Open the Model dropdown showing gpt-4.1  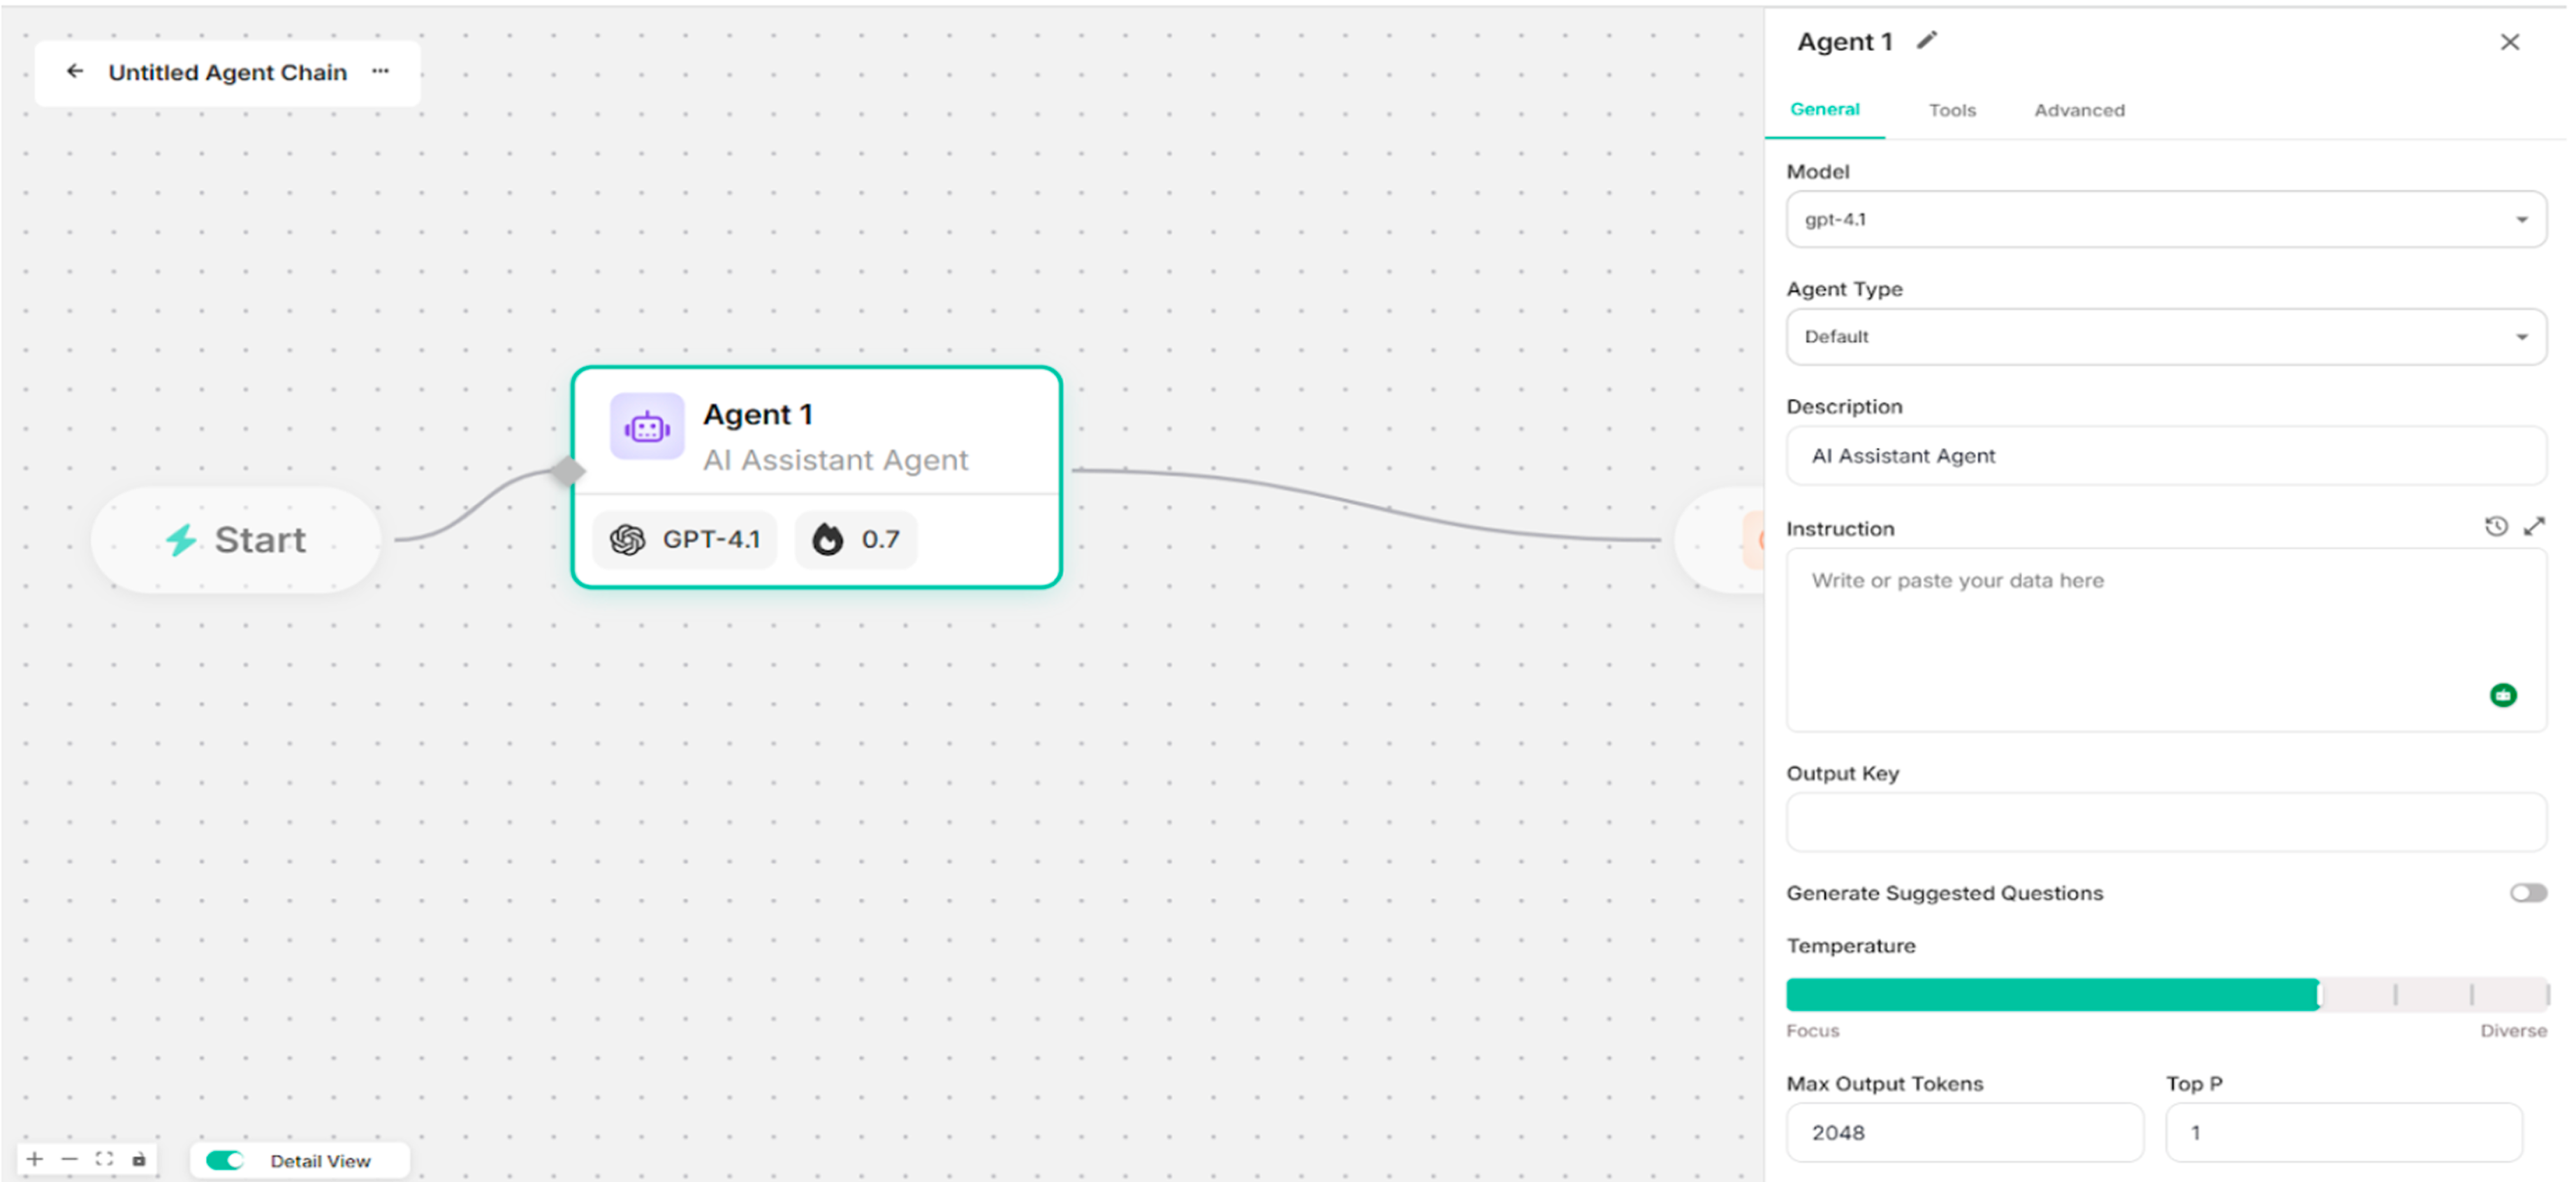(2165, 219)
